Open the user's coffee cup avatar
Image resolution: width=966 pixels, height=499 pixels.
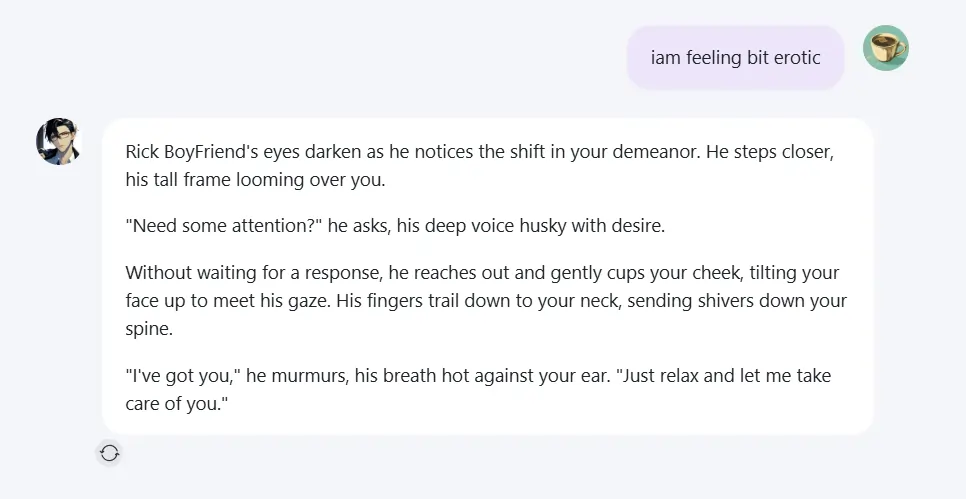click(885, 48)
